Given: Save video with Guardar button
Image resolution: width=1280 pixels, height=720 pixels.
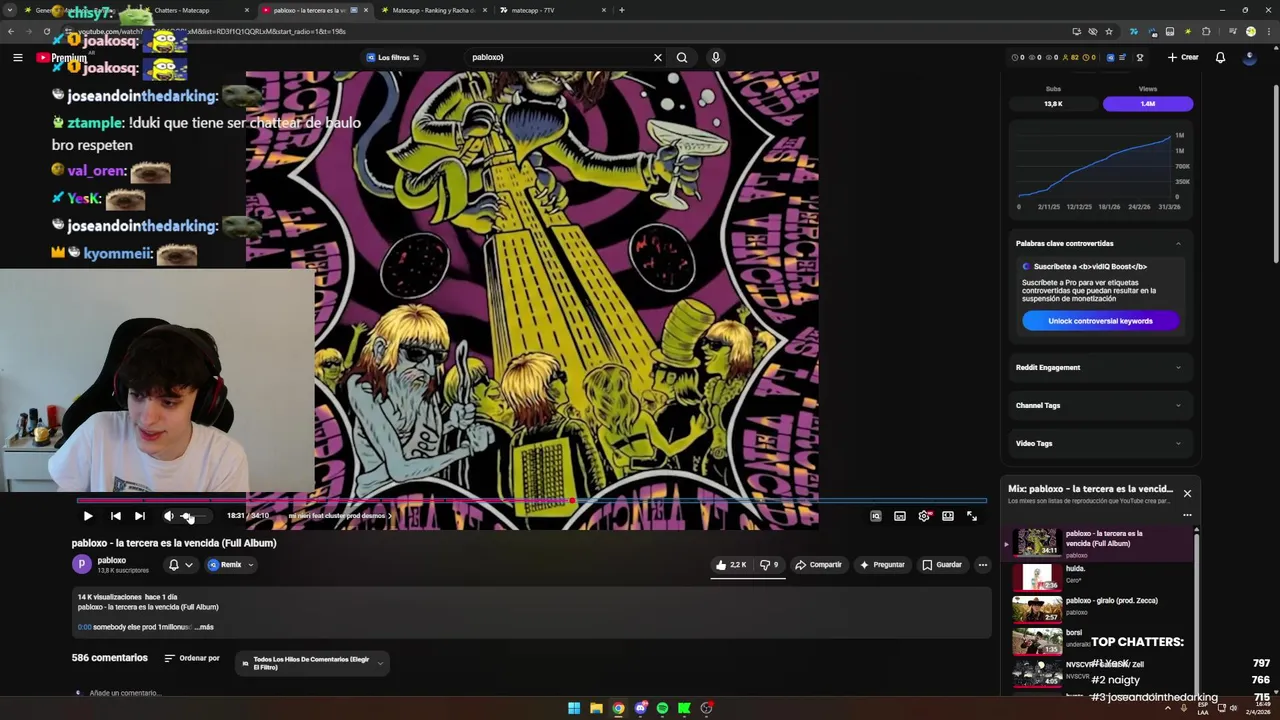Looking at the screenshot, I should tap(942, 565).
